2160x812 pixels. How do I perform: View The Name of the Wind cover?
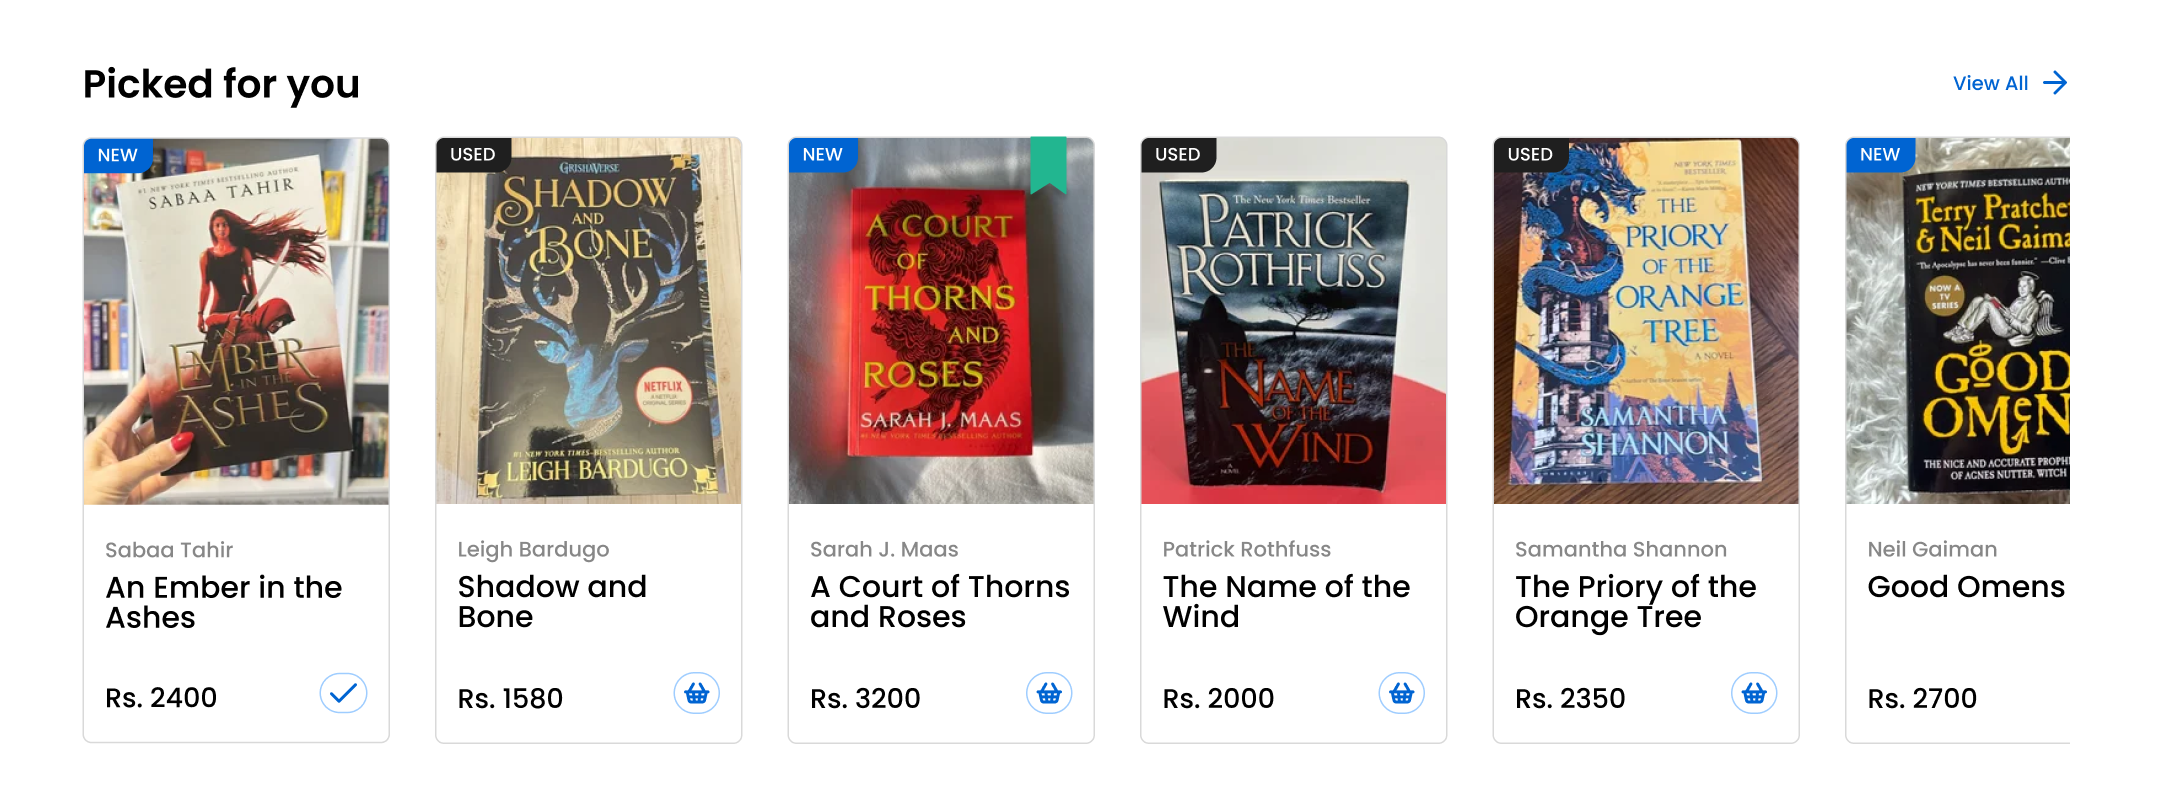coord(1293,320)
